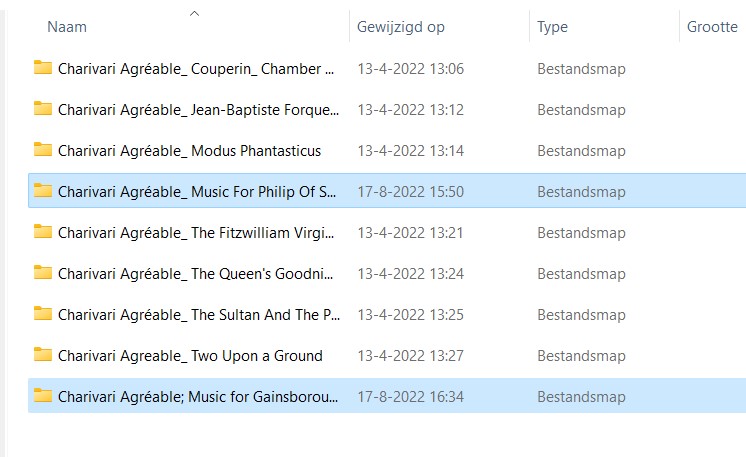Sort by the Gewijzigd op column
746x457 pixels.
click(401, 27)
